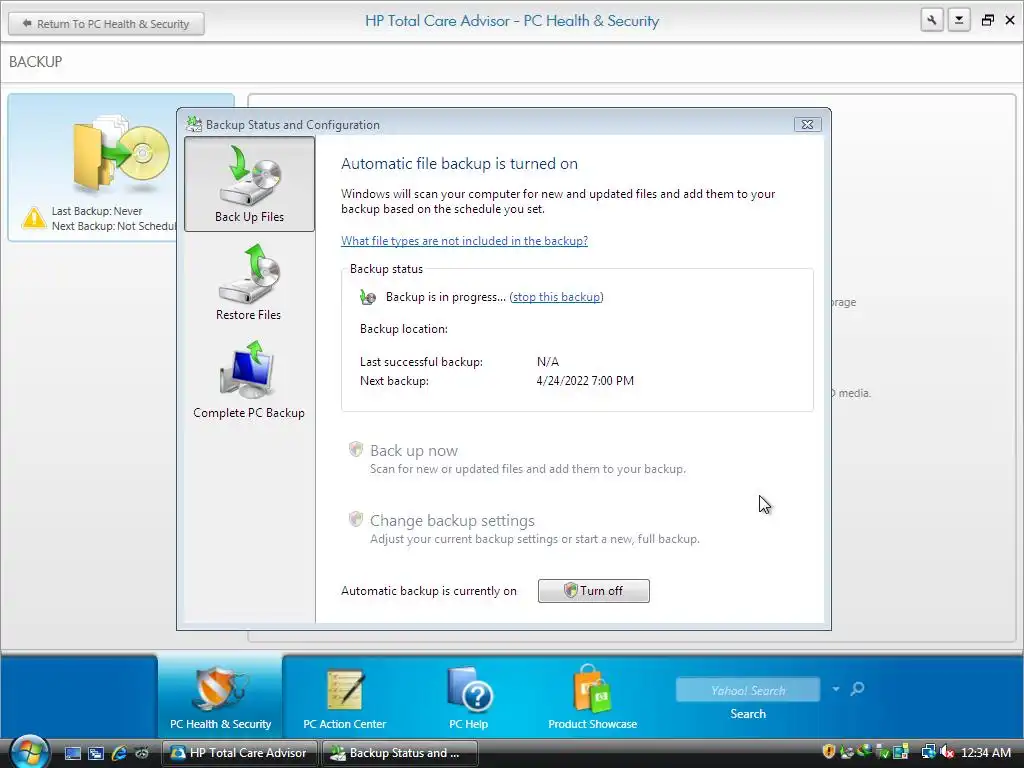Click the magnifying glass search icon
This screenshot has height=768, width=1024.
pyautogui.click(x=857, y=689)
